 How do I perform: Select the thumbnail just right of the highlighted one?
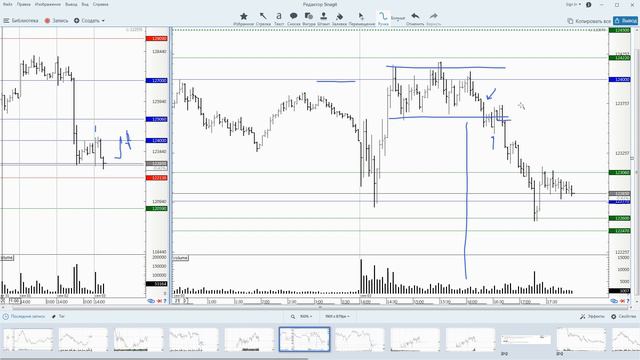tap(360, 340)
